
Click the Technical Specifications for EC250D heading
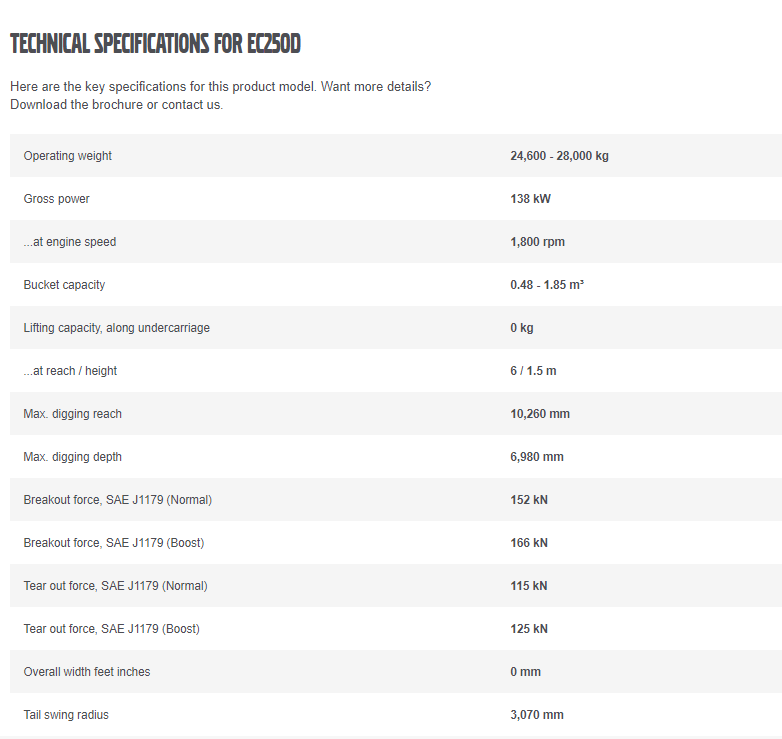[155, 44]
